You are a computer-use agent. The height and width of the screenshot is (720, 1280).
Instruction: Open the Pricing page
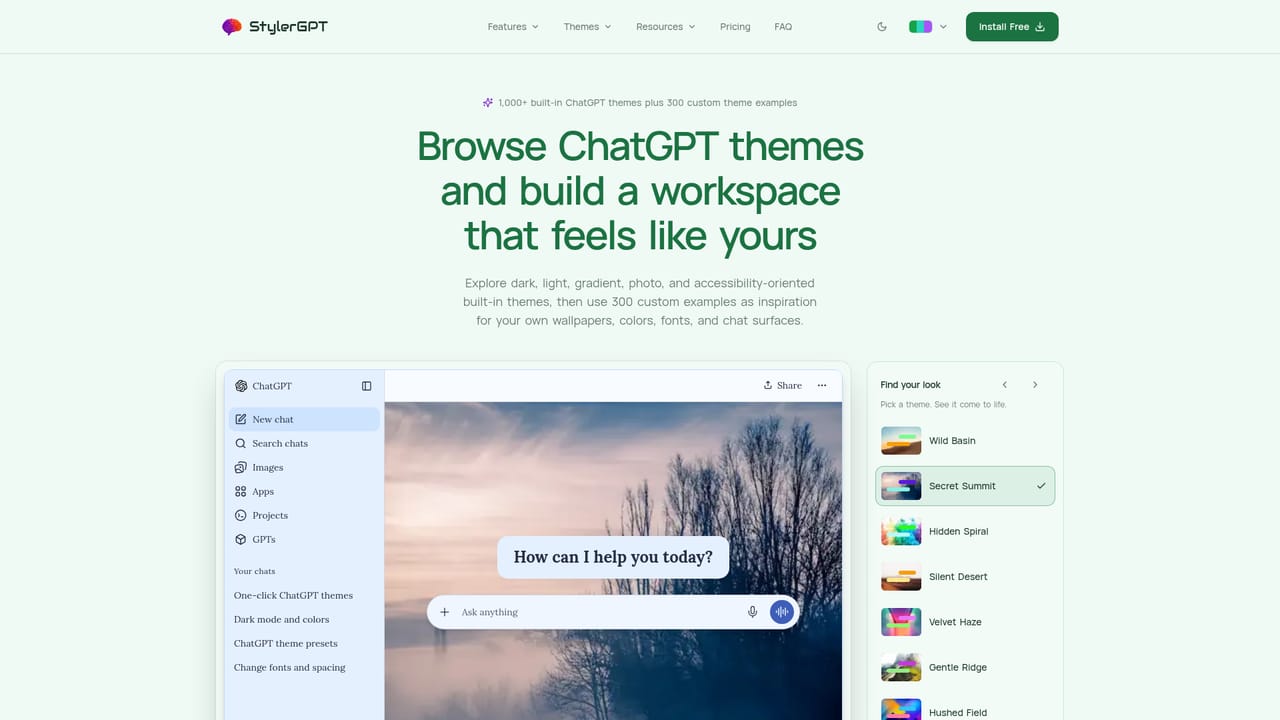[x=735, y=27]
